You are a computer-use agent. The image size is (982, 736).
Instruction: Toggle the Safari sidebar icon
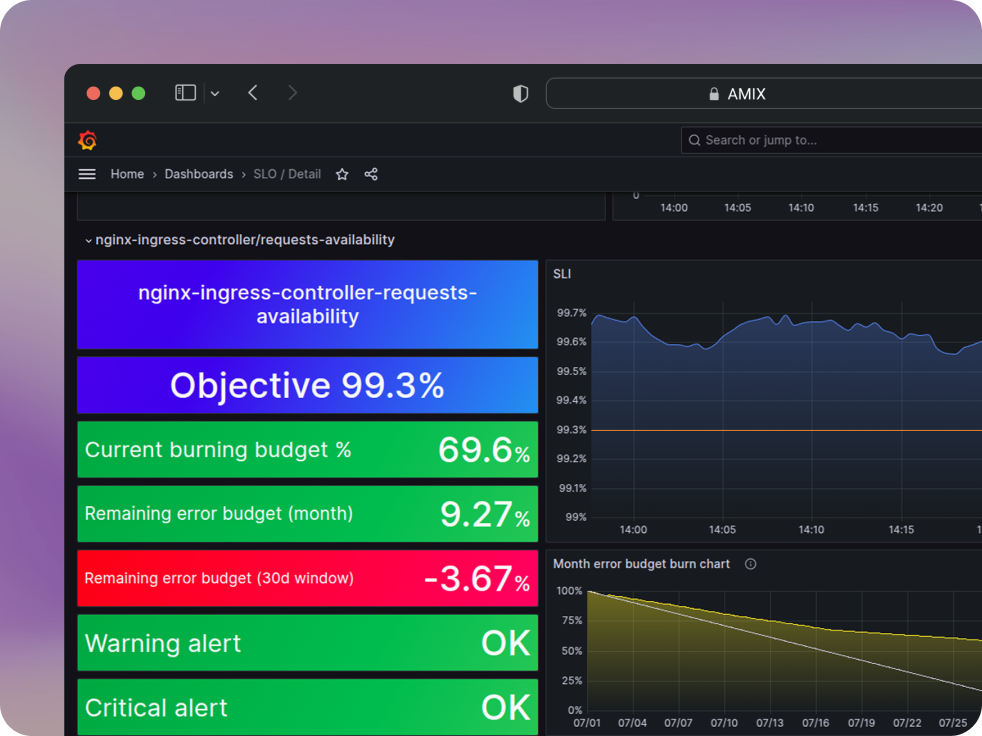pyautogui.click(x=185, y=93)
